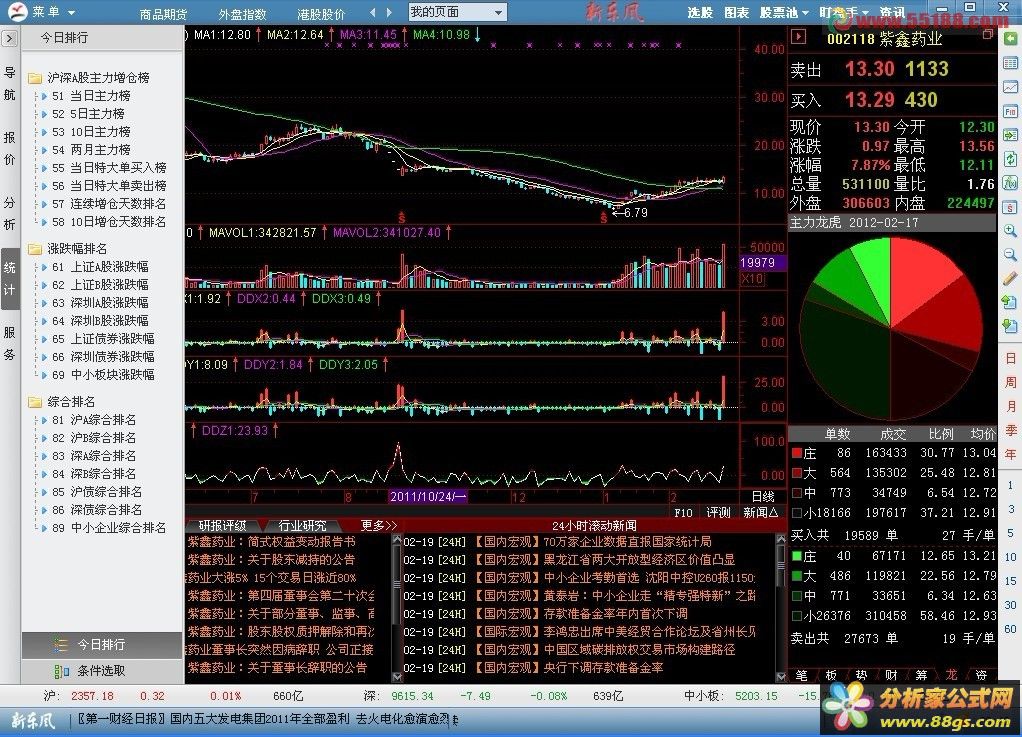Click the 条件选取 filter icon at sidebar bottom
1022x737 pixels.
(62, 671)
